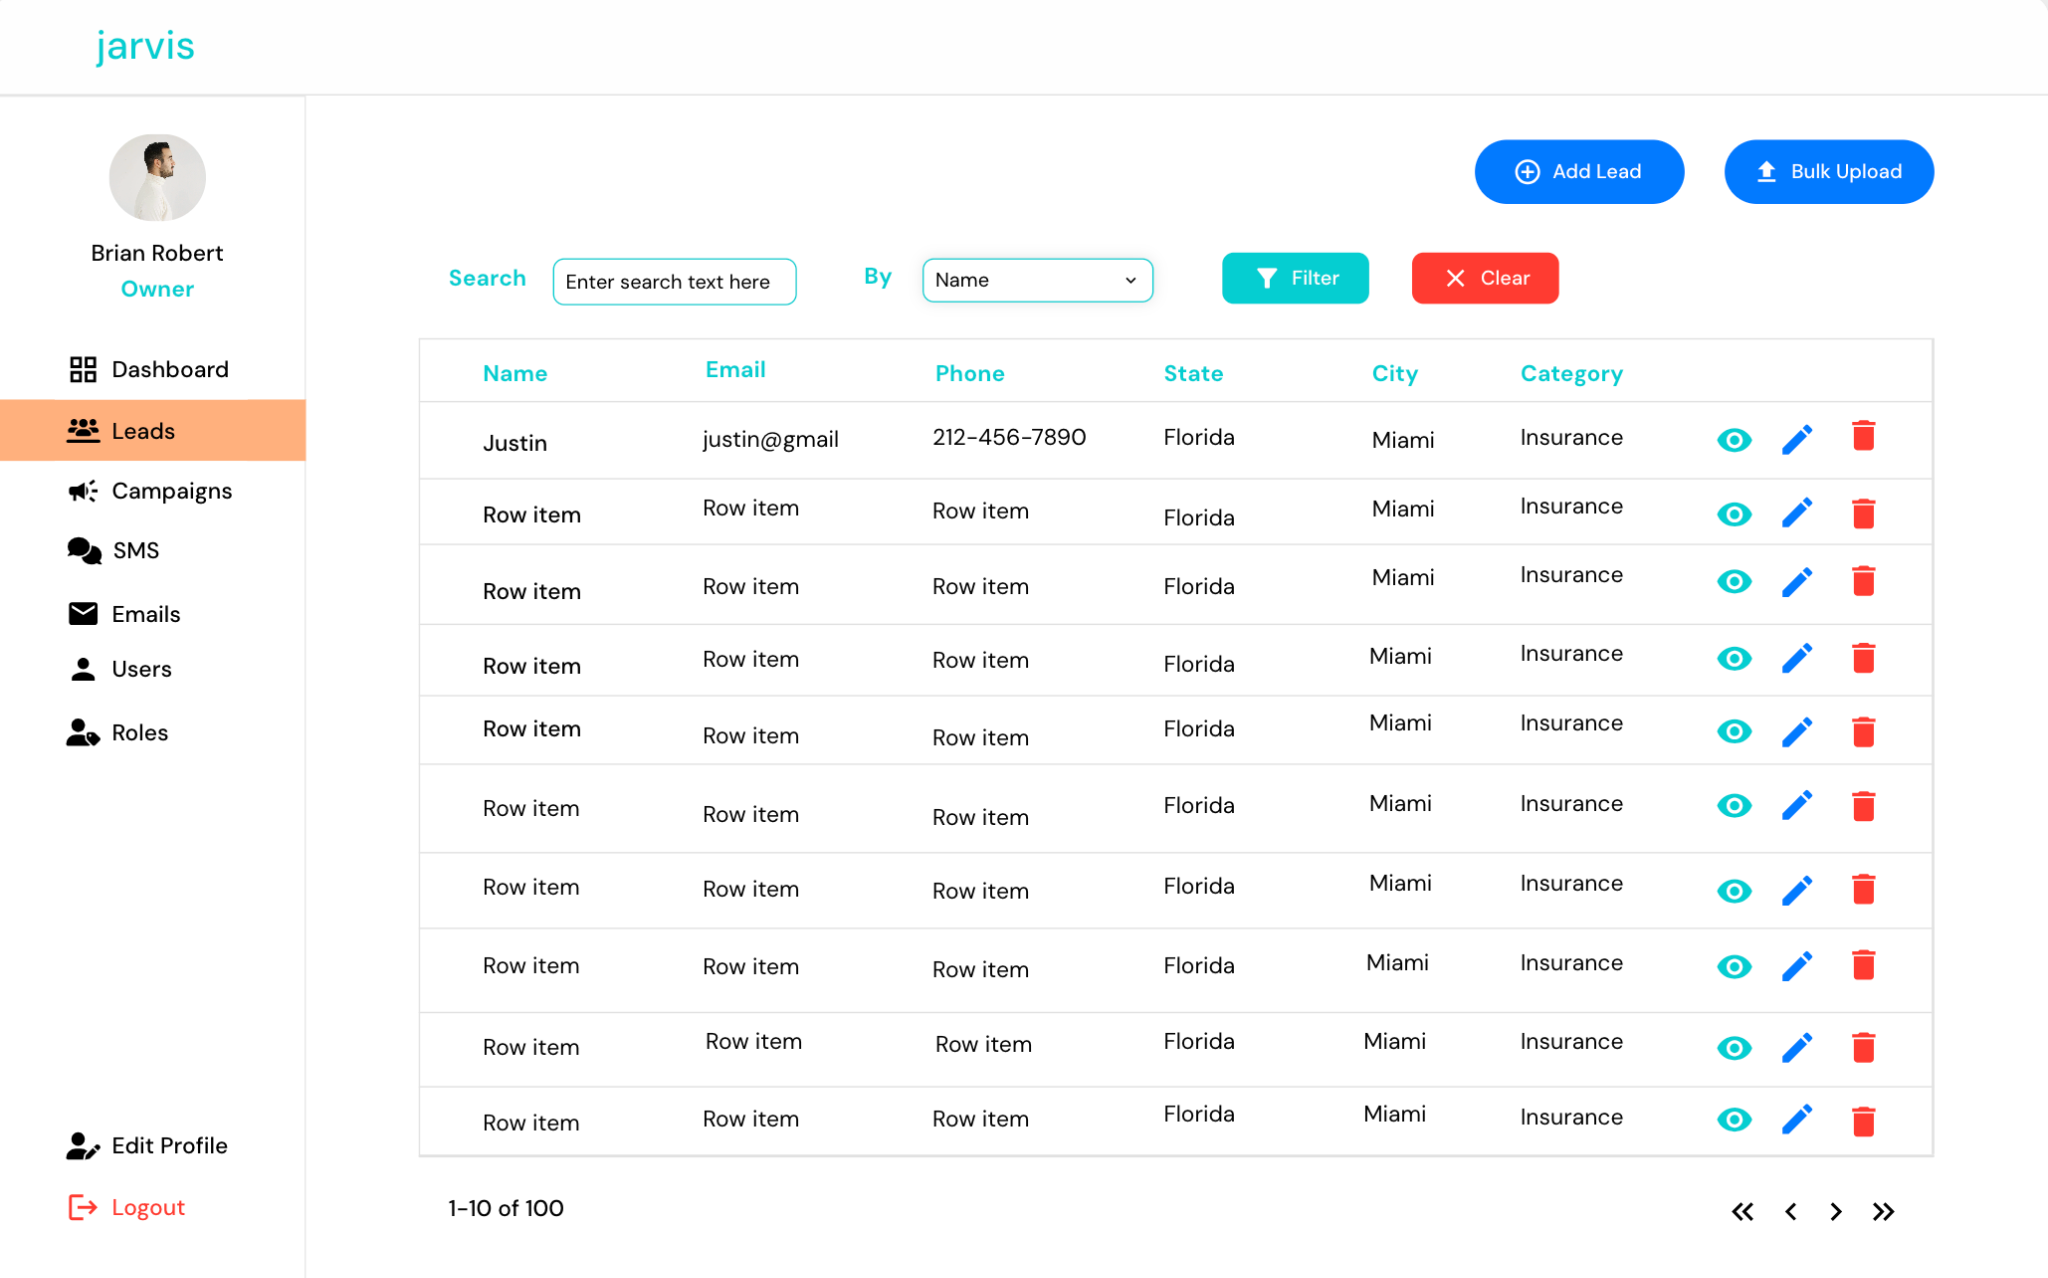Apply the search with the Filter button
Image resolution: width=2048 pixels, height=1278 pixels.
point(1295,278)
